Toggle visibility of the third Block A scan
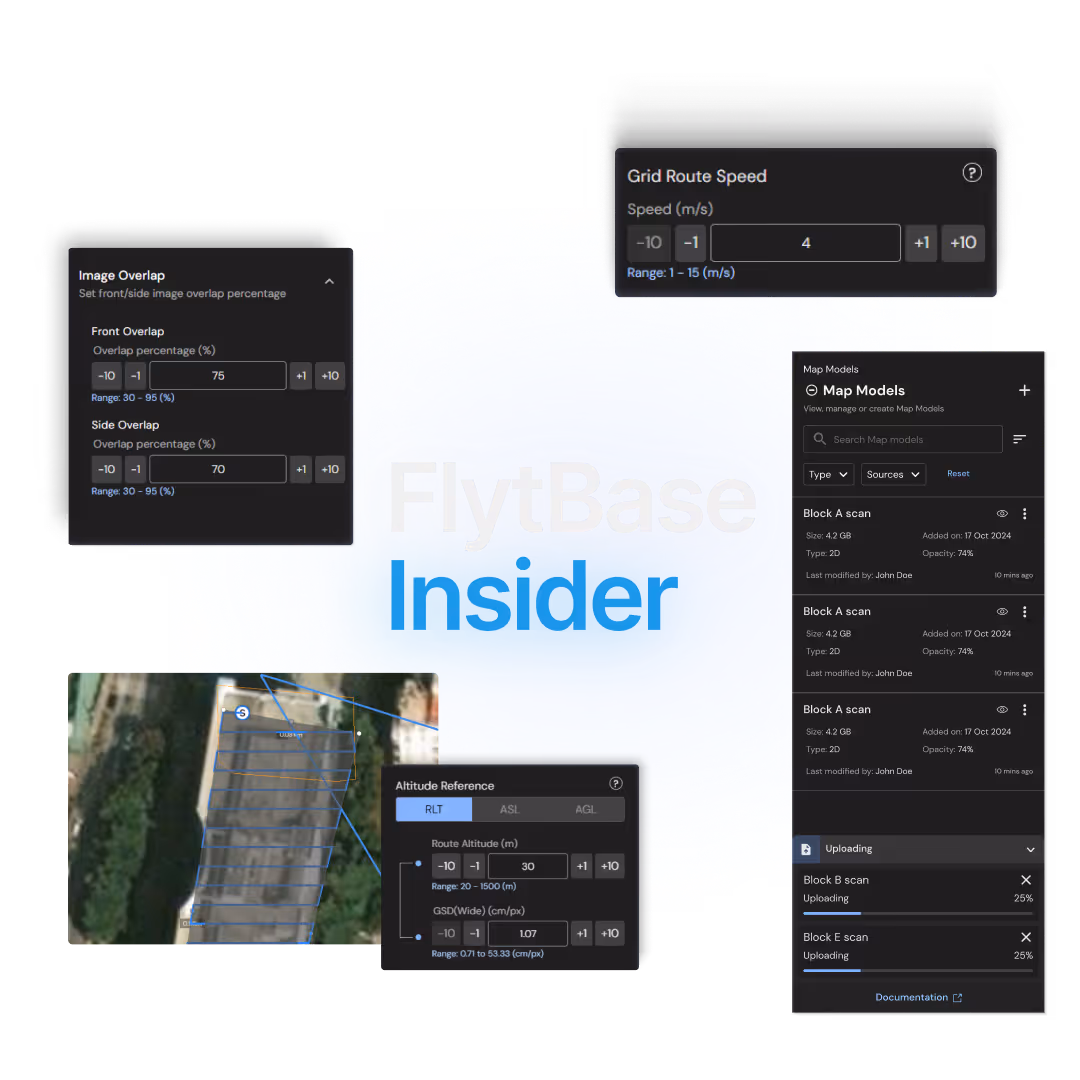Screen dimensions: 1080x1080 click(x=1001, y=709)
